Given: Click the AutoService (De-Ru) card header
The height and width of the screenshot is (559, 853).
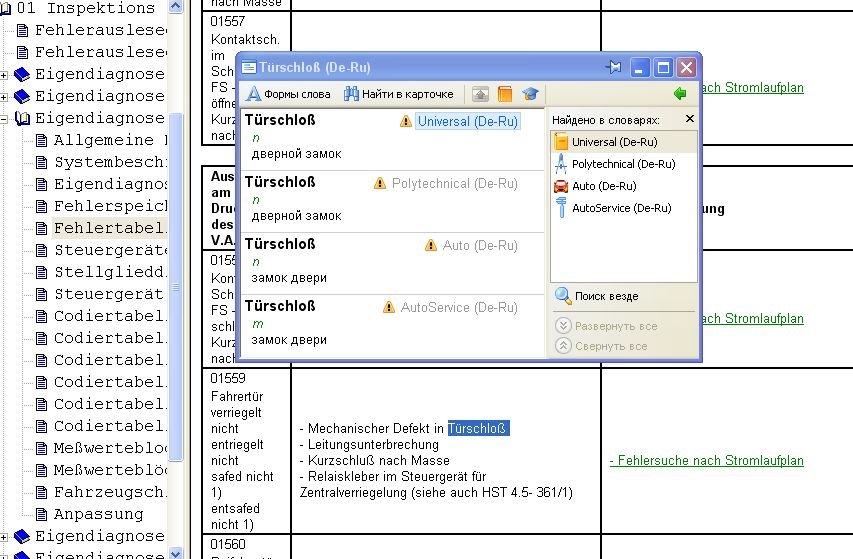Looking at the screenshot, I should (x=459, y=307).
